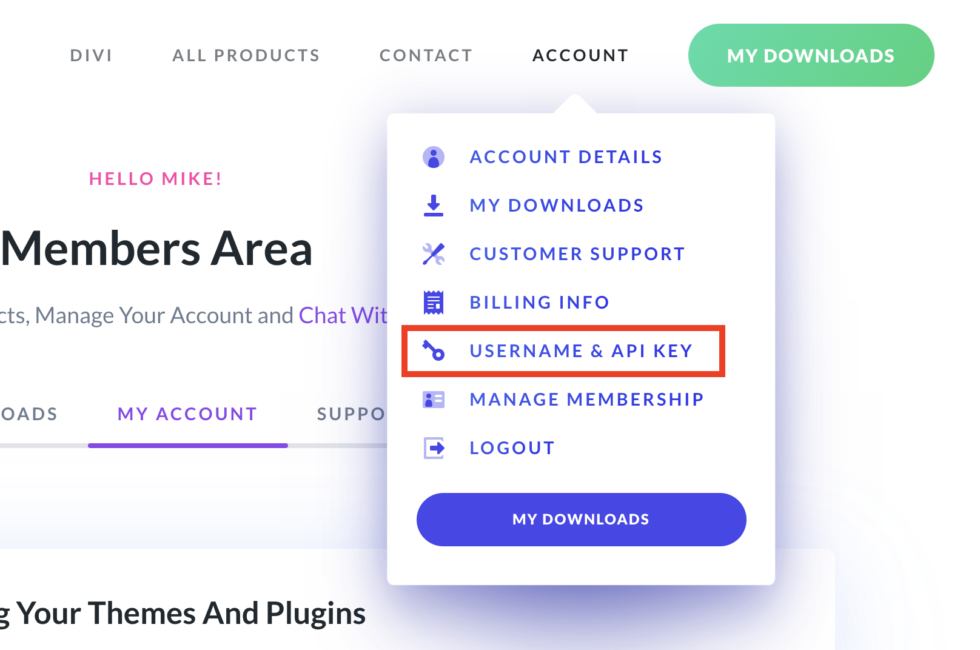Follow the purple Chat With link
The image size is (980, 650).
point(343,315)
